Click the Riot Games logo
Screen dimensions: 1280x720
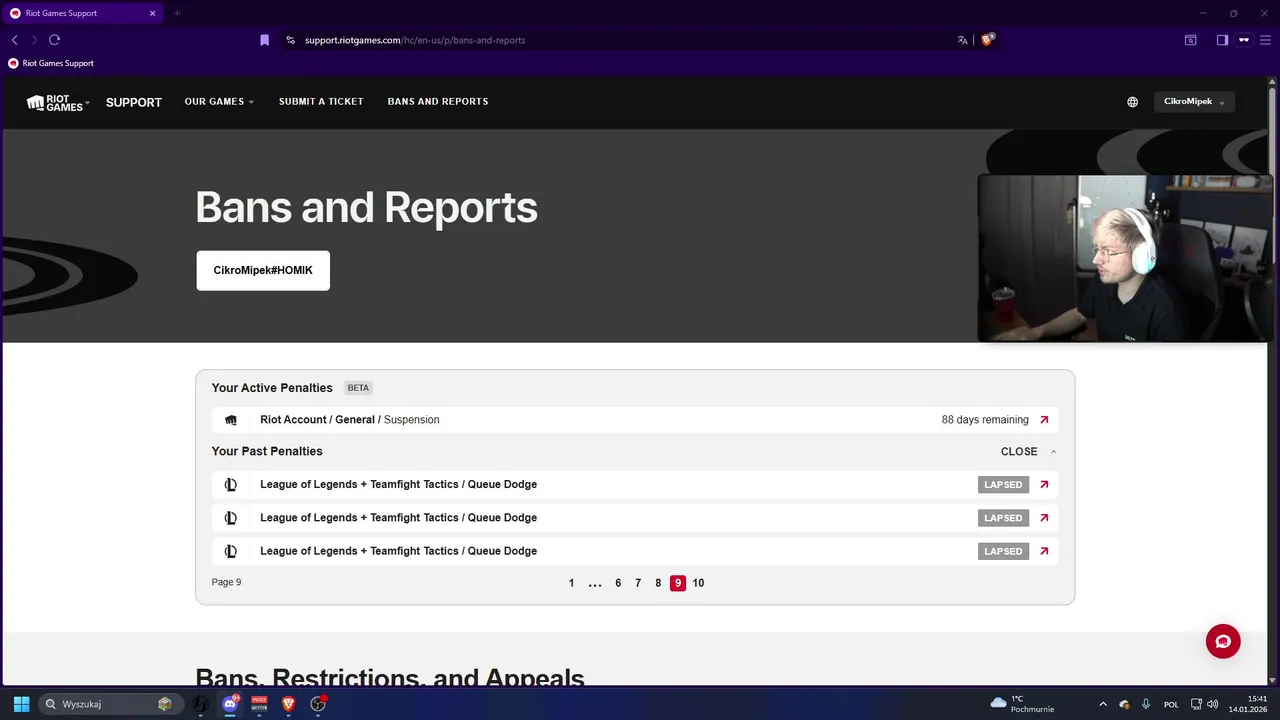pos(57,102)
